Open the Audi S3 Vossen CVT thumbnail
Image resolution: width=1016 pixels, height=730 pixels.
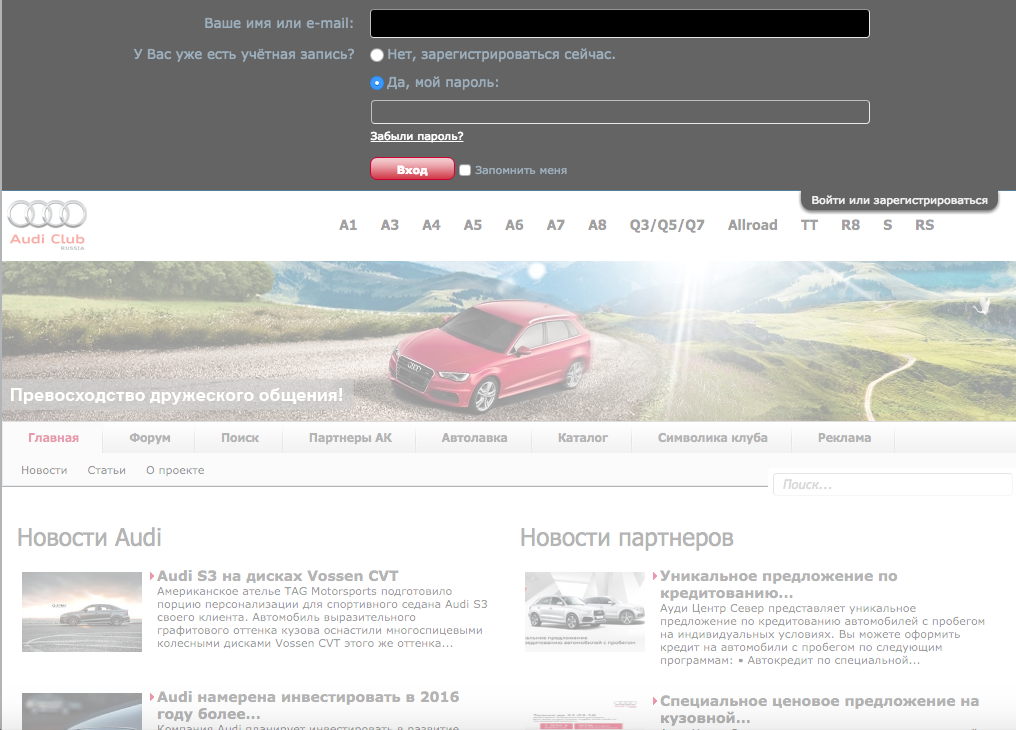(82, 612)
